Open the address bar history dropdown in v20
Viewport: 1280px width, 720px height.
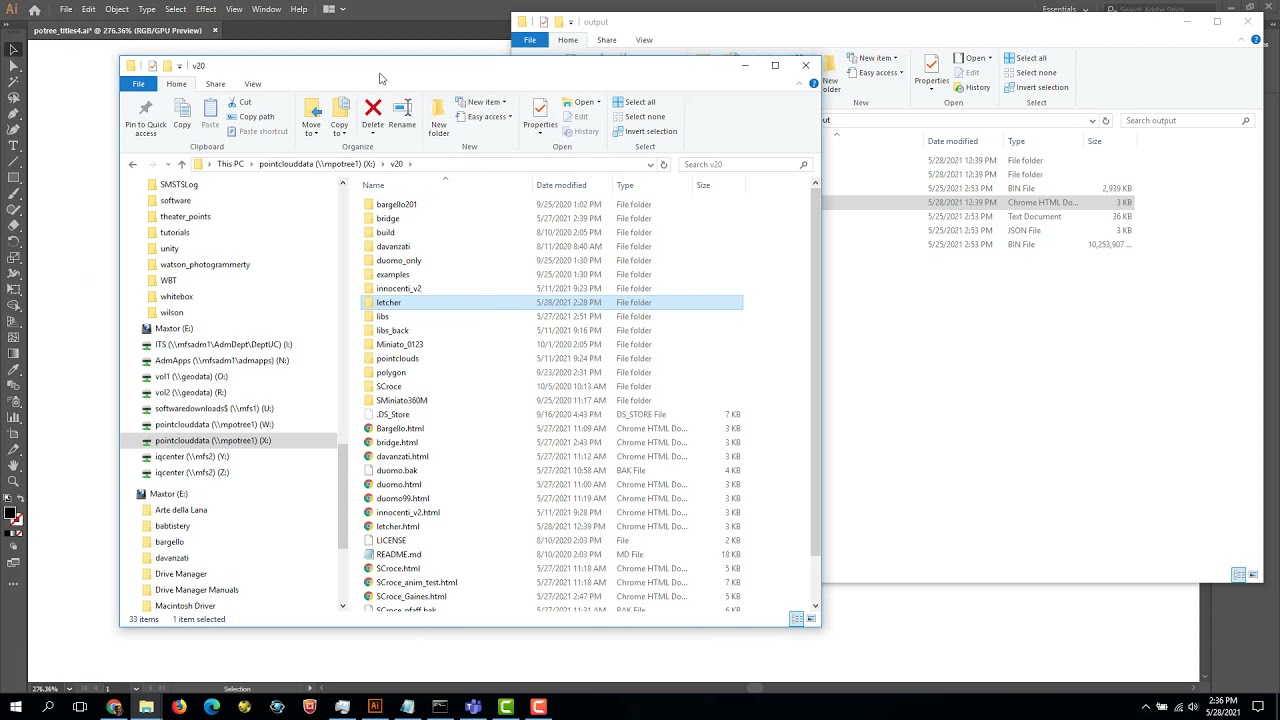(x=650, y=164)
